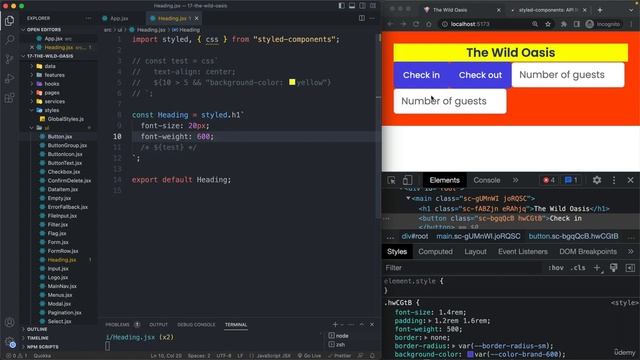Customize layout icon in title bar
This screenshot has height=360, width=640.
point(373,6)
